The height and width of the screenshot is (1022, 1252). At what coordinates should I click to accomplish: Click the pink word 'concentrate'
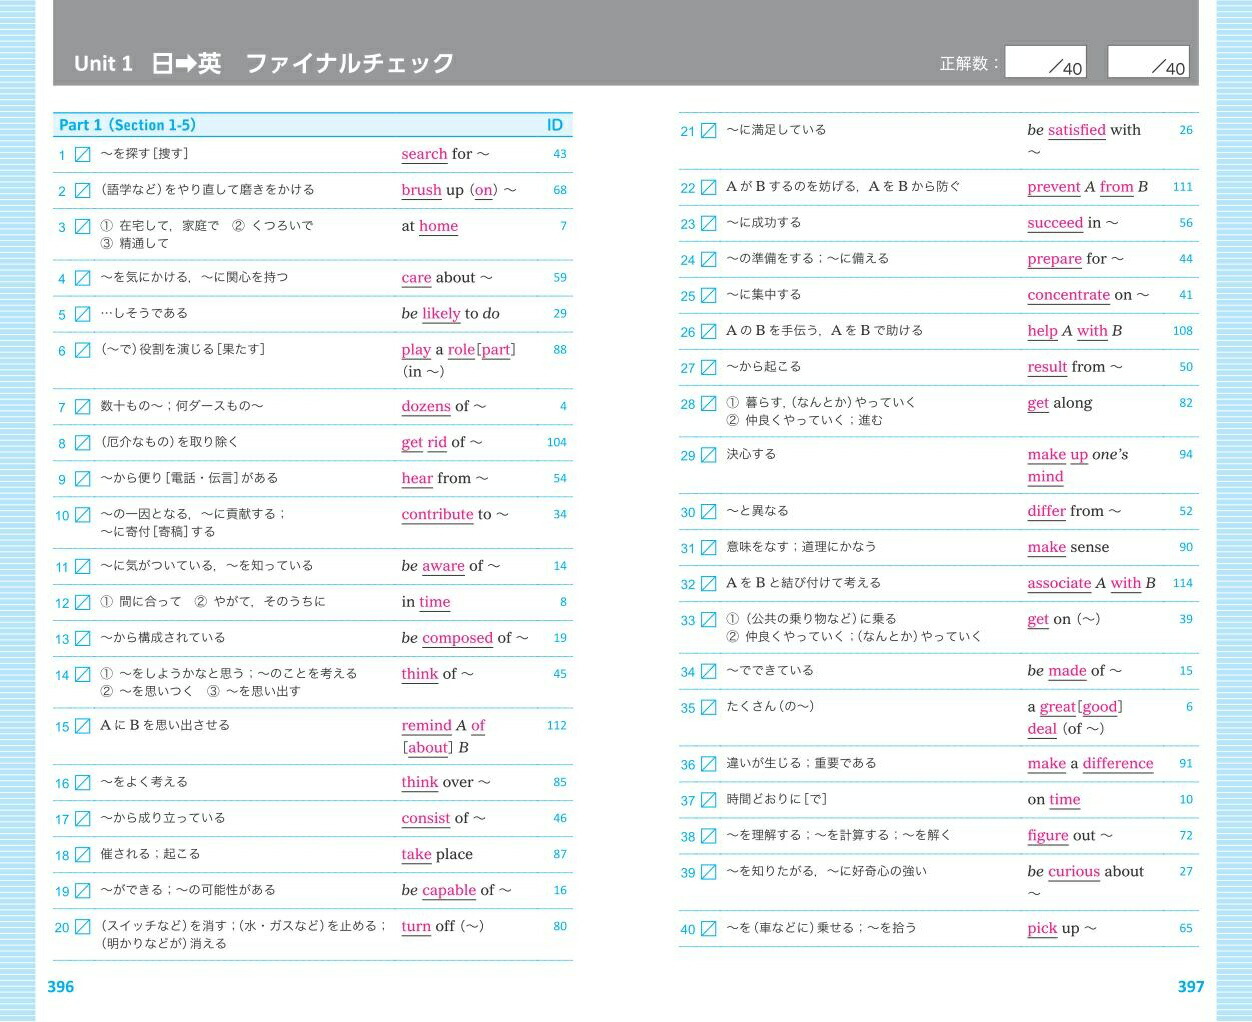[x=1068, y=295]
